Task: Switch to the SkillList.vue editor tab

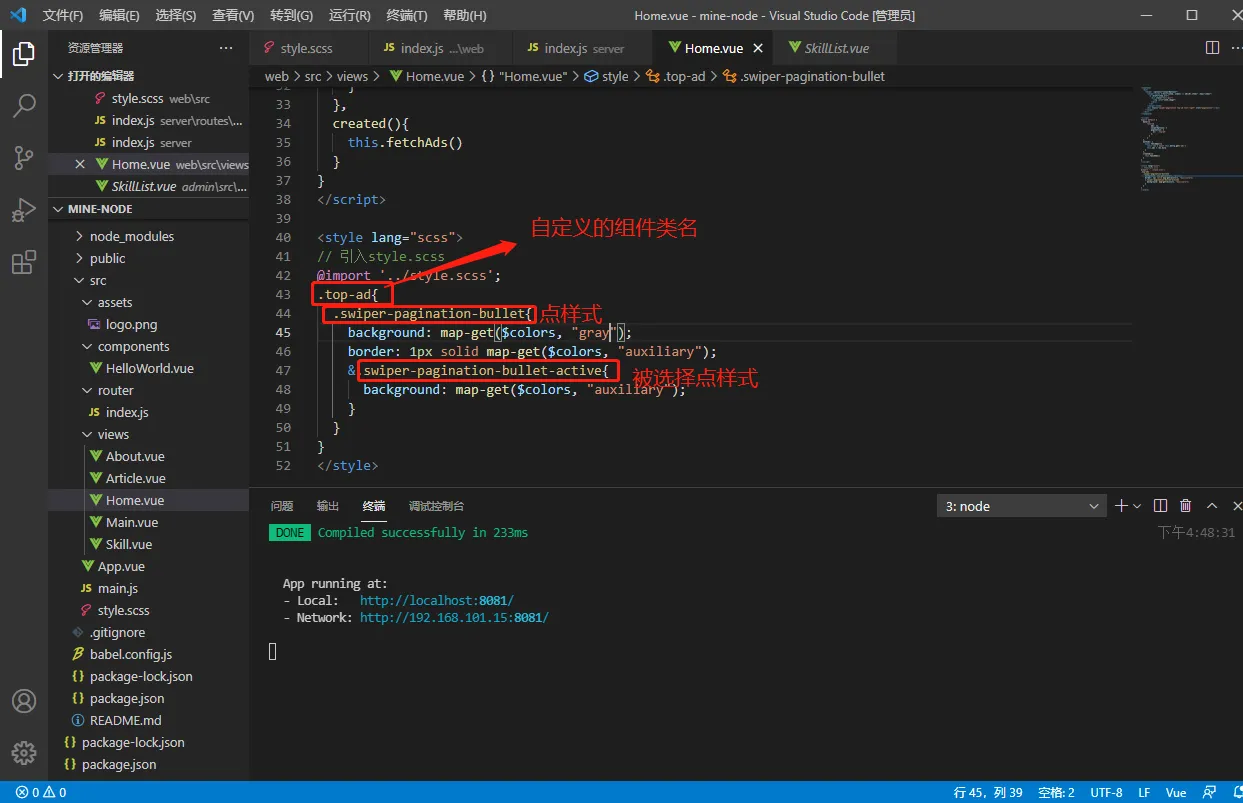Action: tap(837, 48)
